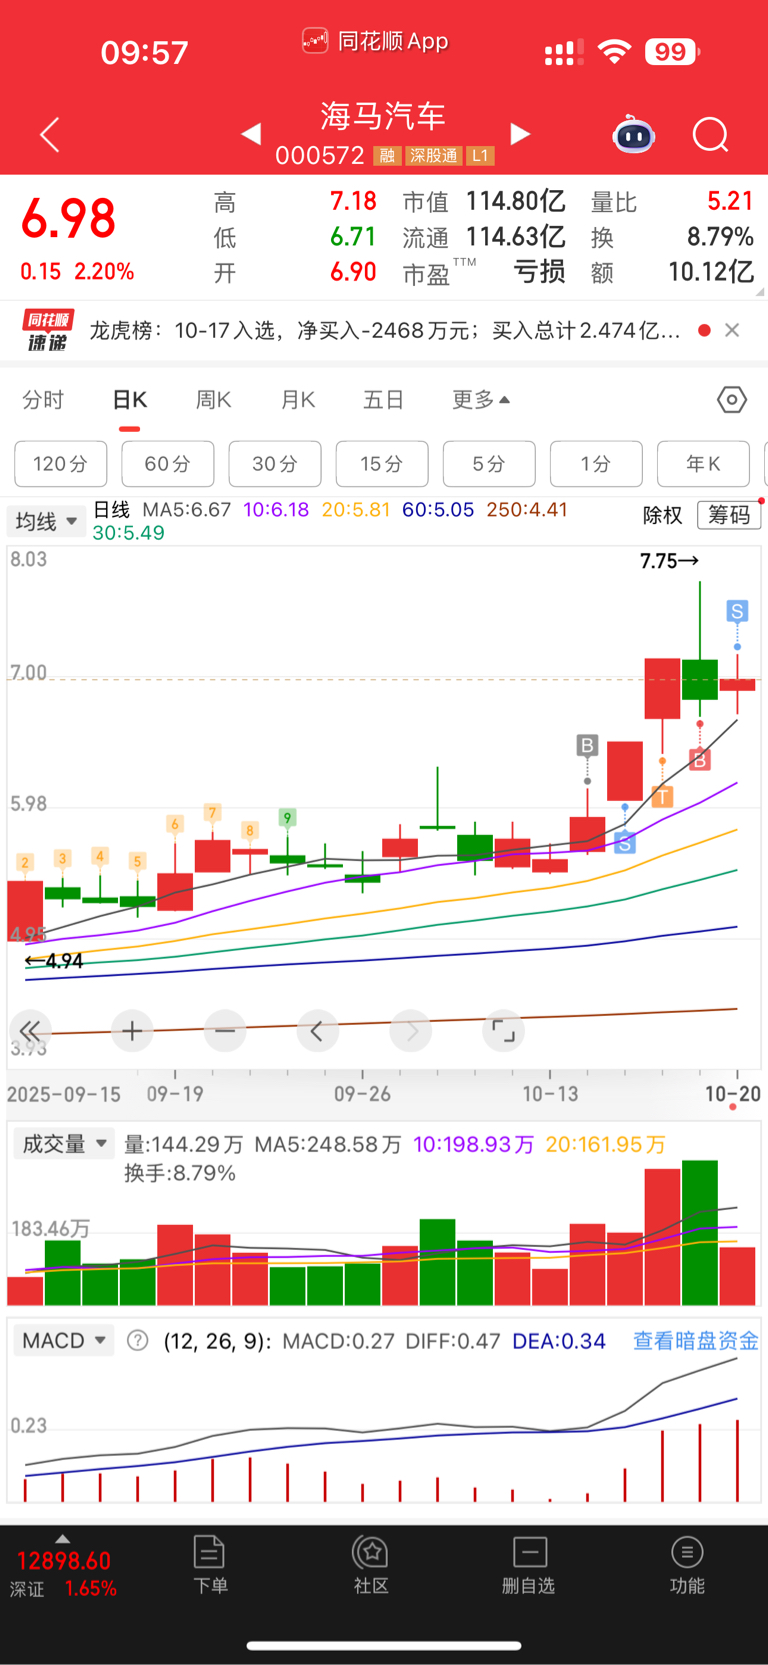Tap the tallest green volume bar
This screenshot has width=768, height=1665.
[700, 1232]
